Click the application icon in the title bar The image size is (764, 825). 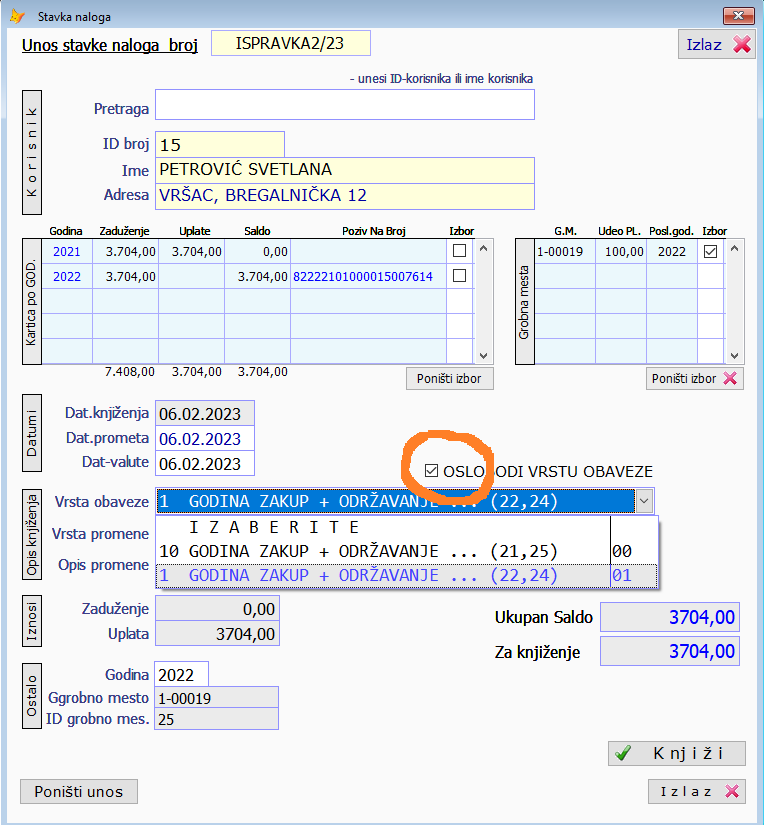(x=17, y=16)
